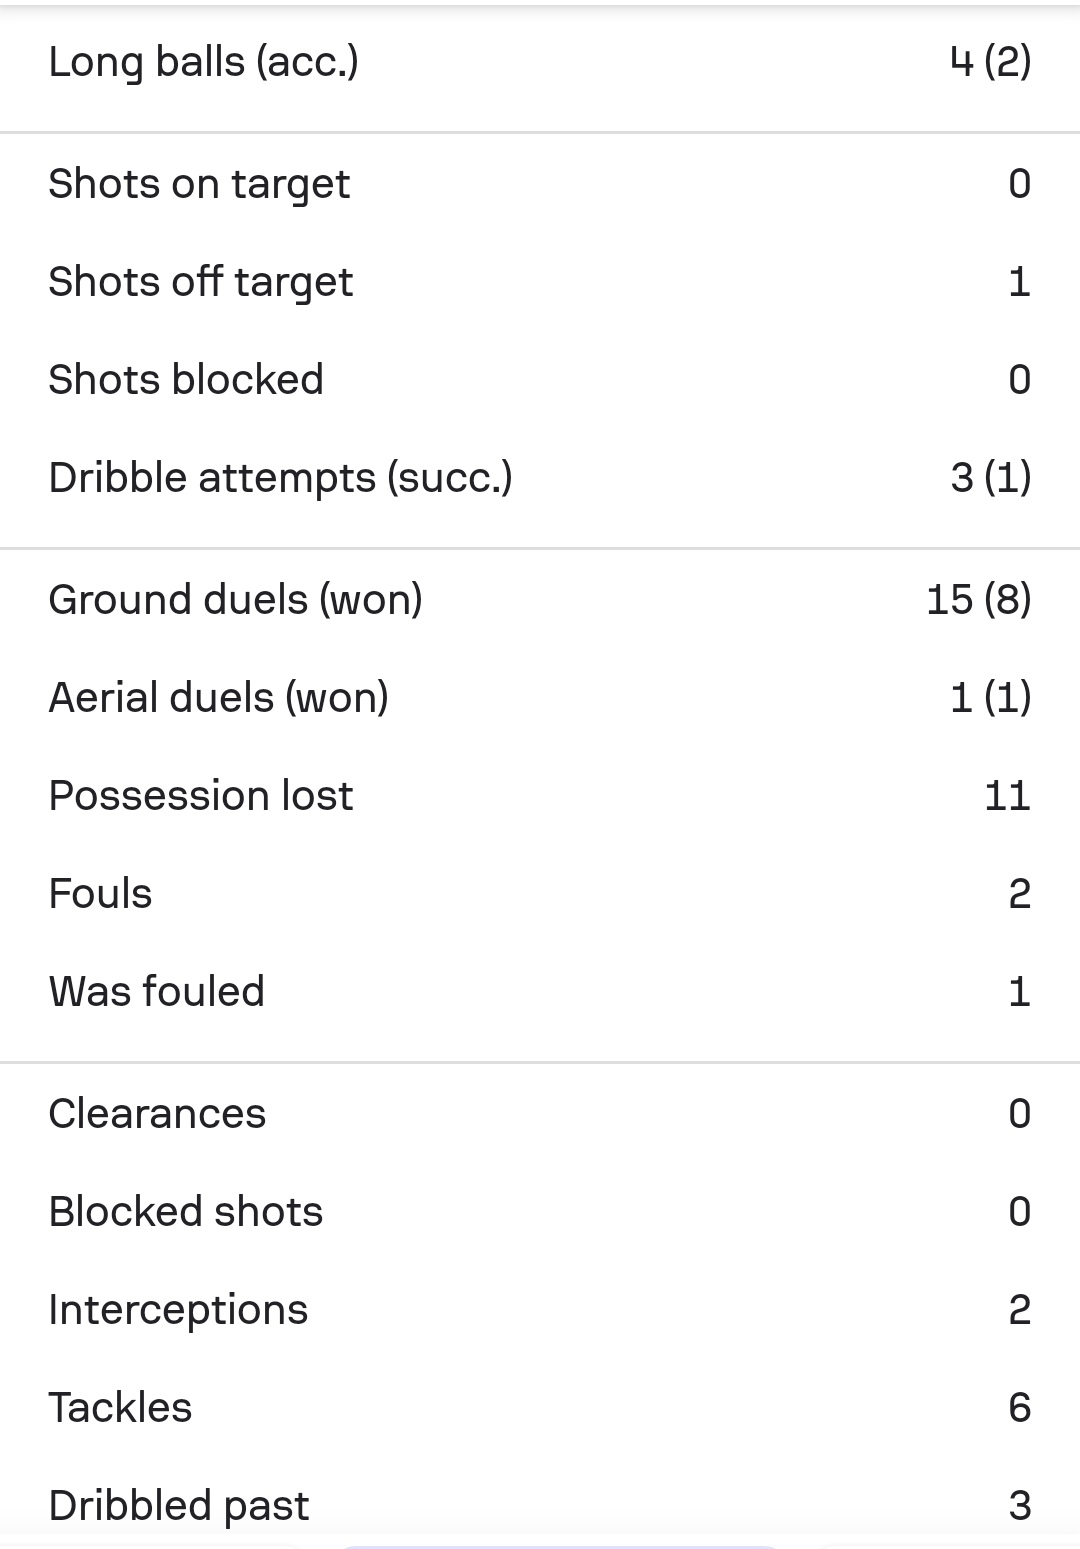Click the 15 (8) ground duels value
This screenshot has width=1080, height=1549.
coord(978,600)
